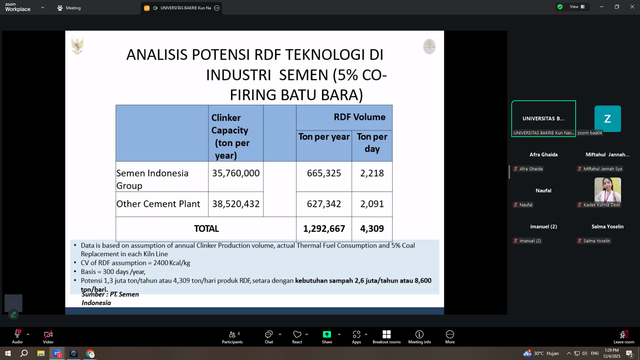Open the Apps panel

coord(356,337)
